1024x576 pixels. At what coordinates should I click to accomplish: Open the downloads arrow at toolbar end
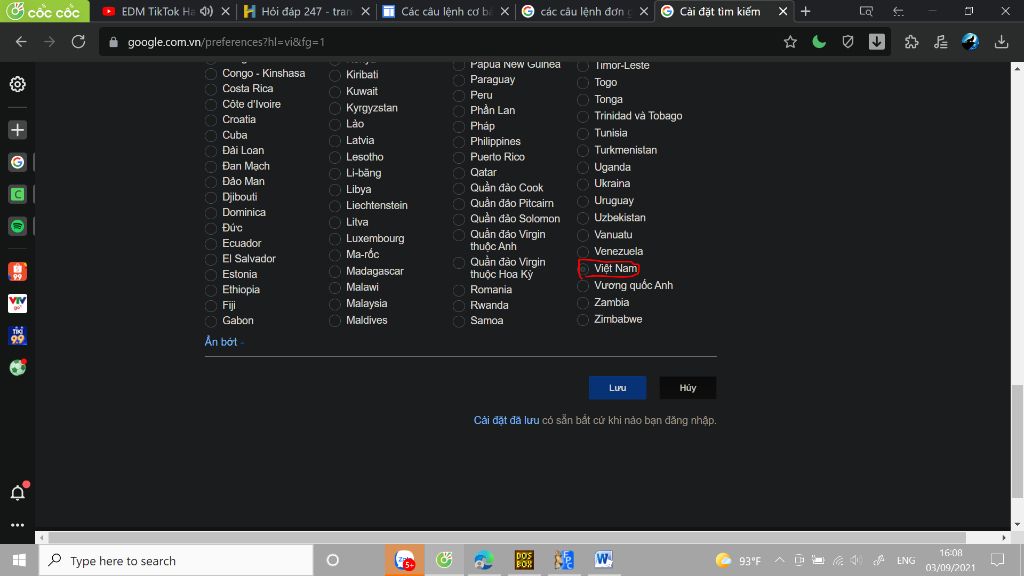tap(1001, 42)
